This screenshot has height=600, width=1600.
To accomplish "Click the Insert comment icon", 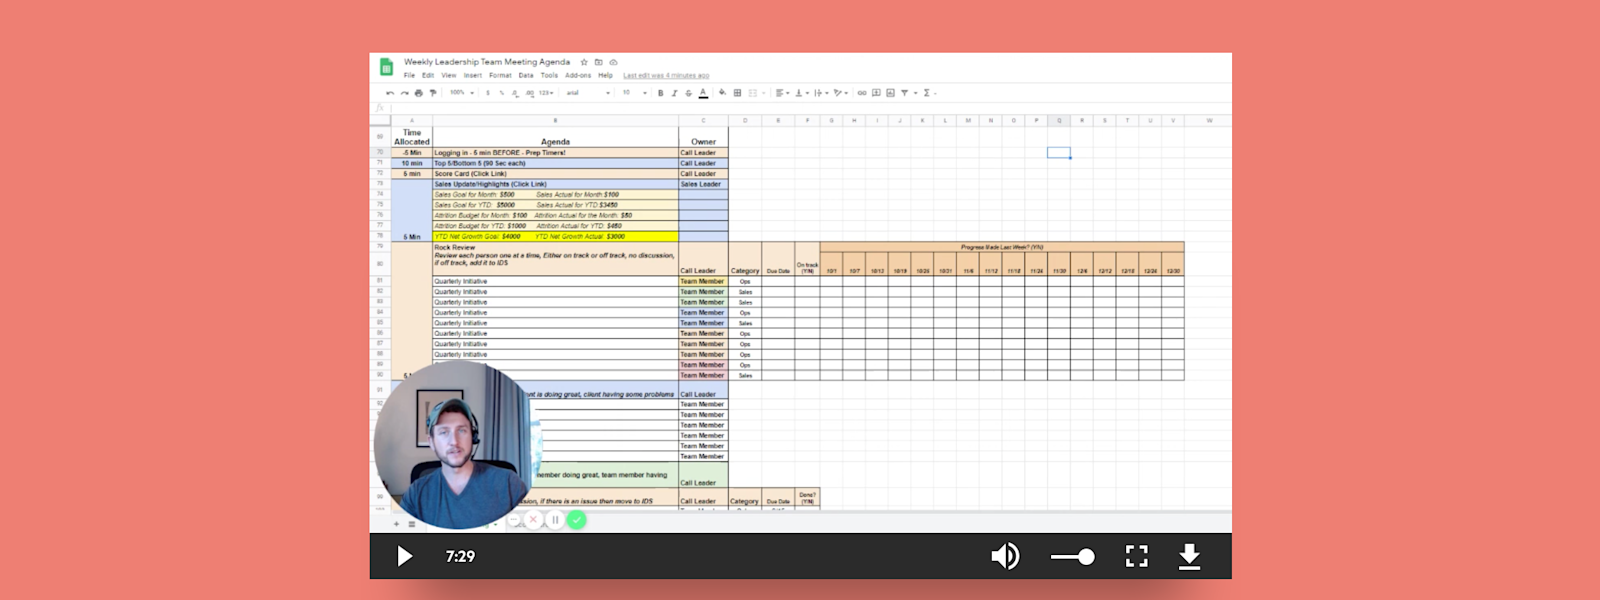I will 876,93.
